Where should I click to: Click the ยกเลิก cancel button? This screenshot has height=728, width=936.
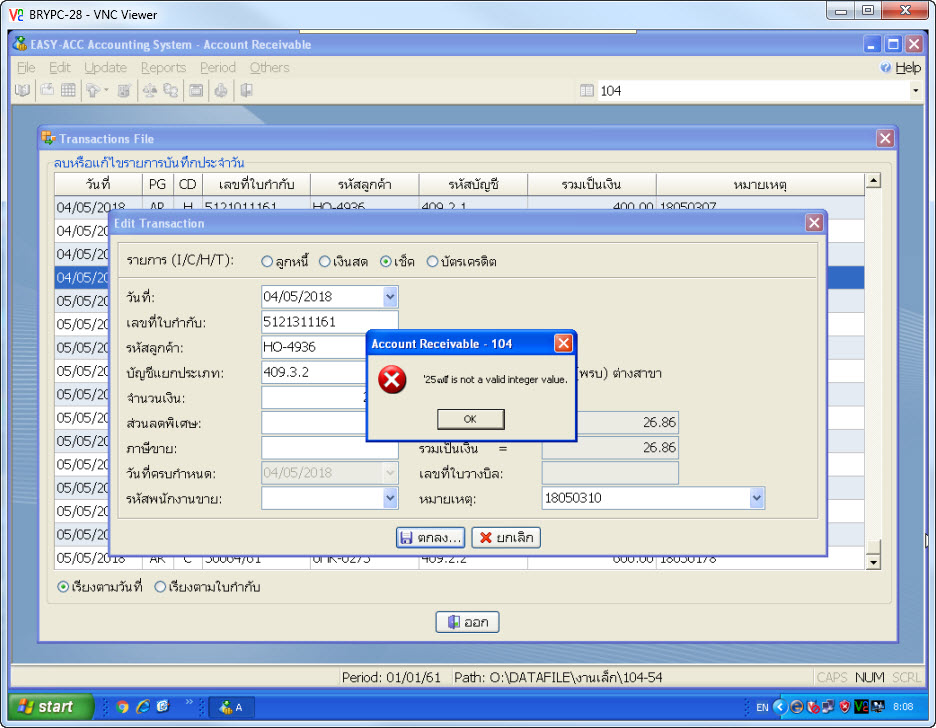506,538
